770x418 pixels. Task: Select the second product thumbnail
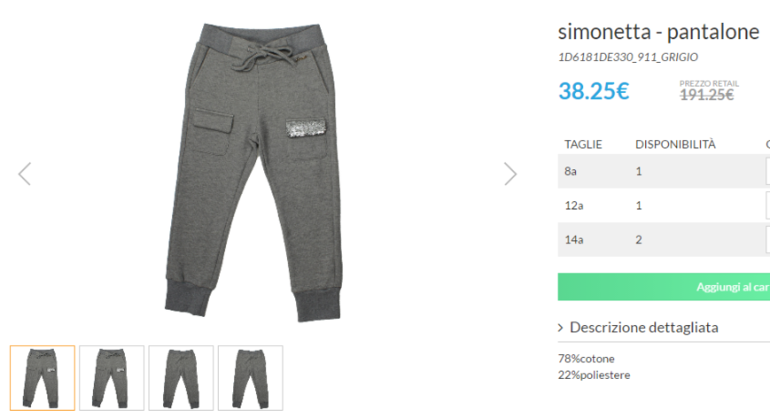(x=112, y=378)
